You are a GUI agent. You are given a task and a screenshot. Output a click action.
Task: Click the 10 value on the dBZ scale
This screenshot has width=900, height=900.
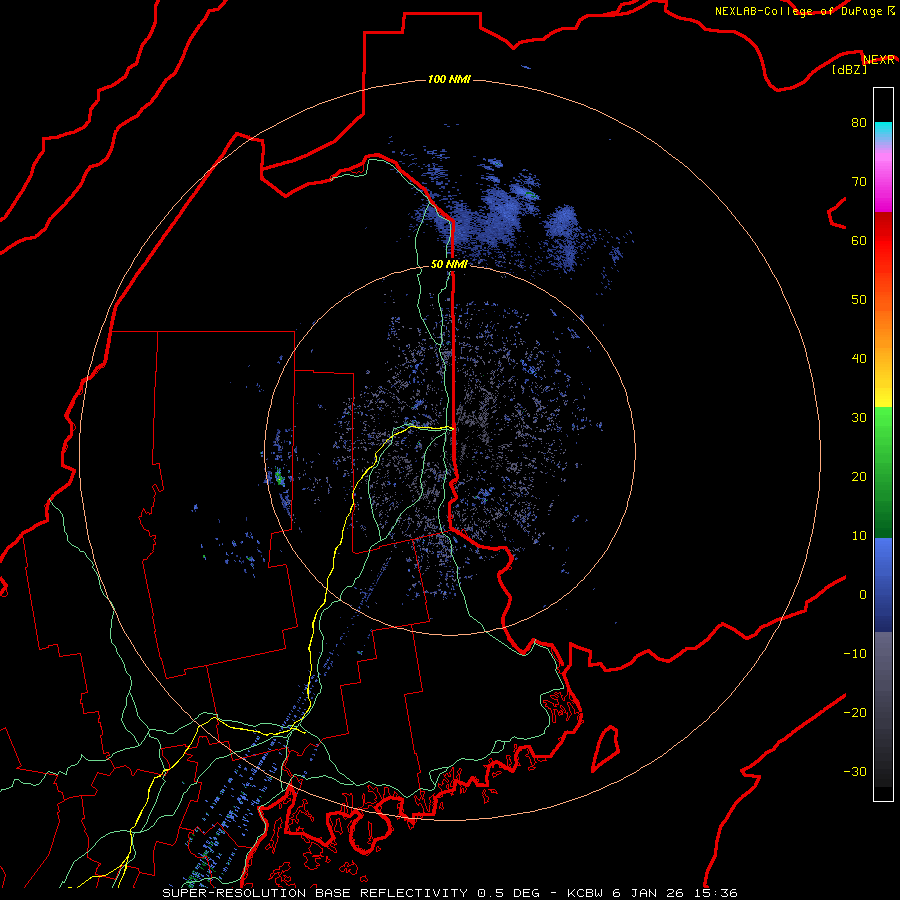(x=859, y=536)
